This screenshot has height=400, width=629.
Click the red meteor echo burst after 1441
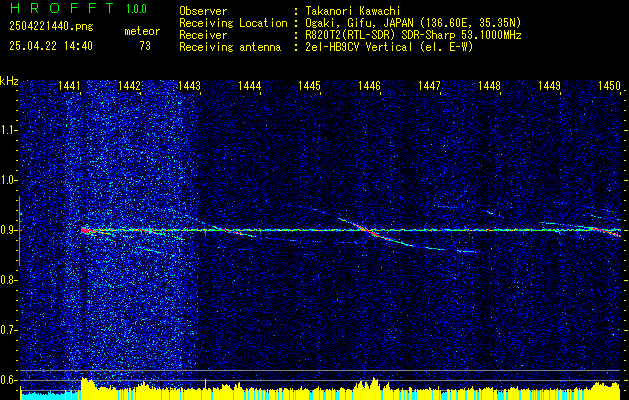coord(86,230)
